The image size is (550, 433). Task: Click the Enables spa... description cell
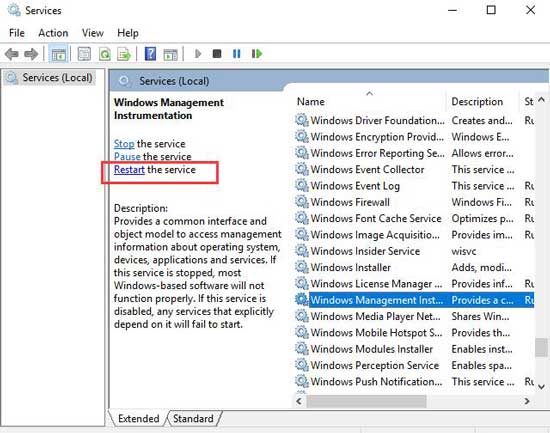(x=481, y=365)
